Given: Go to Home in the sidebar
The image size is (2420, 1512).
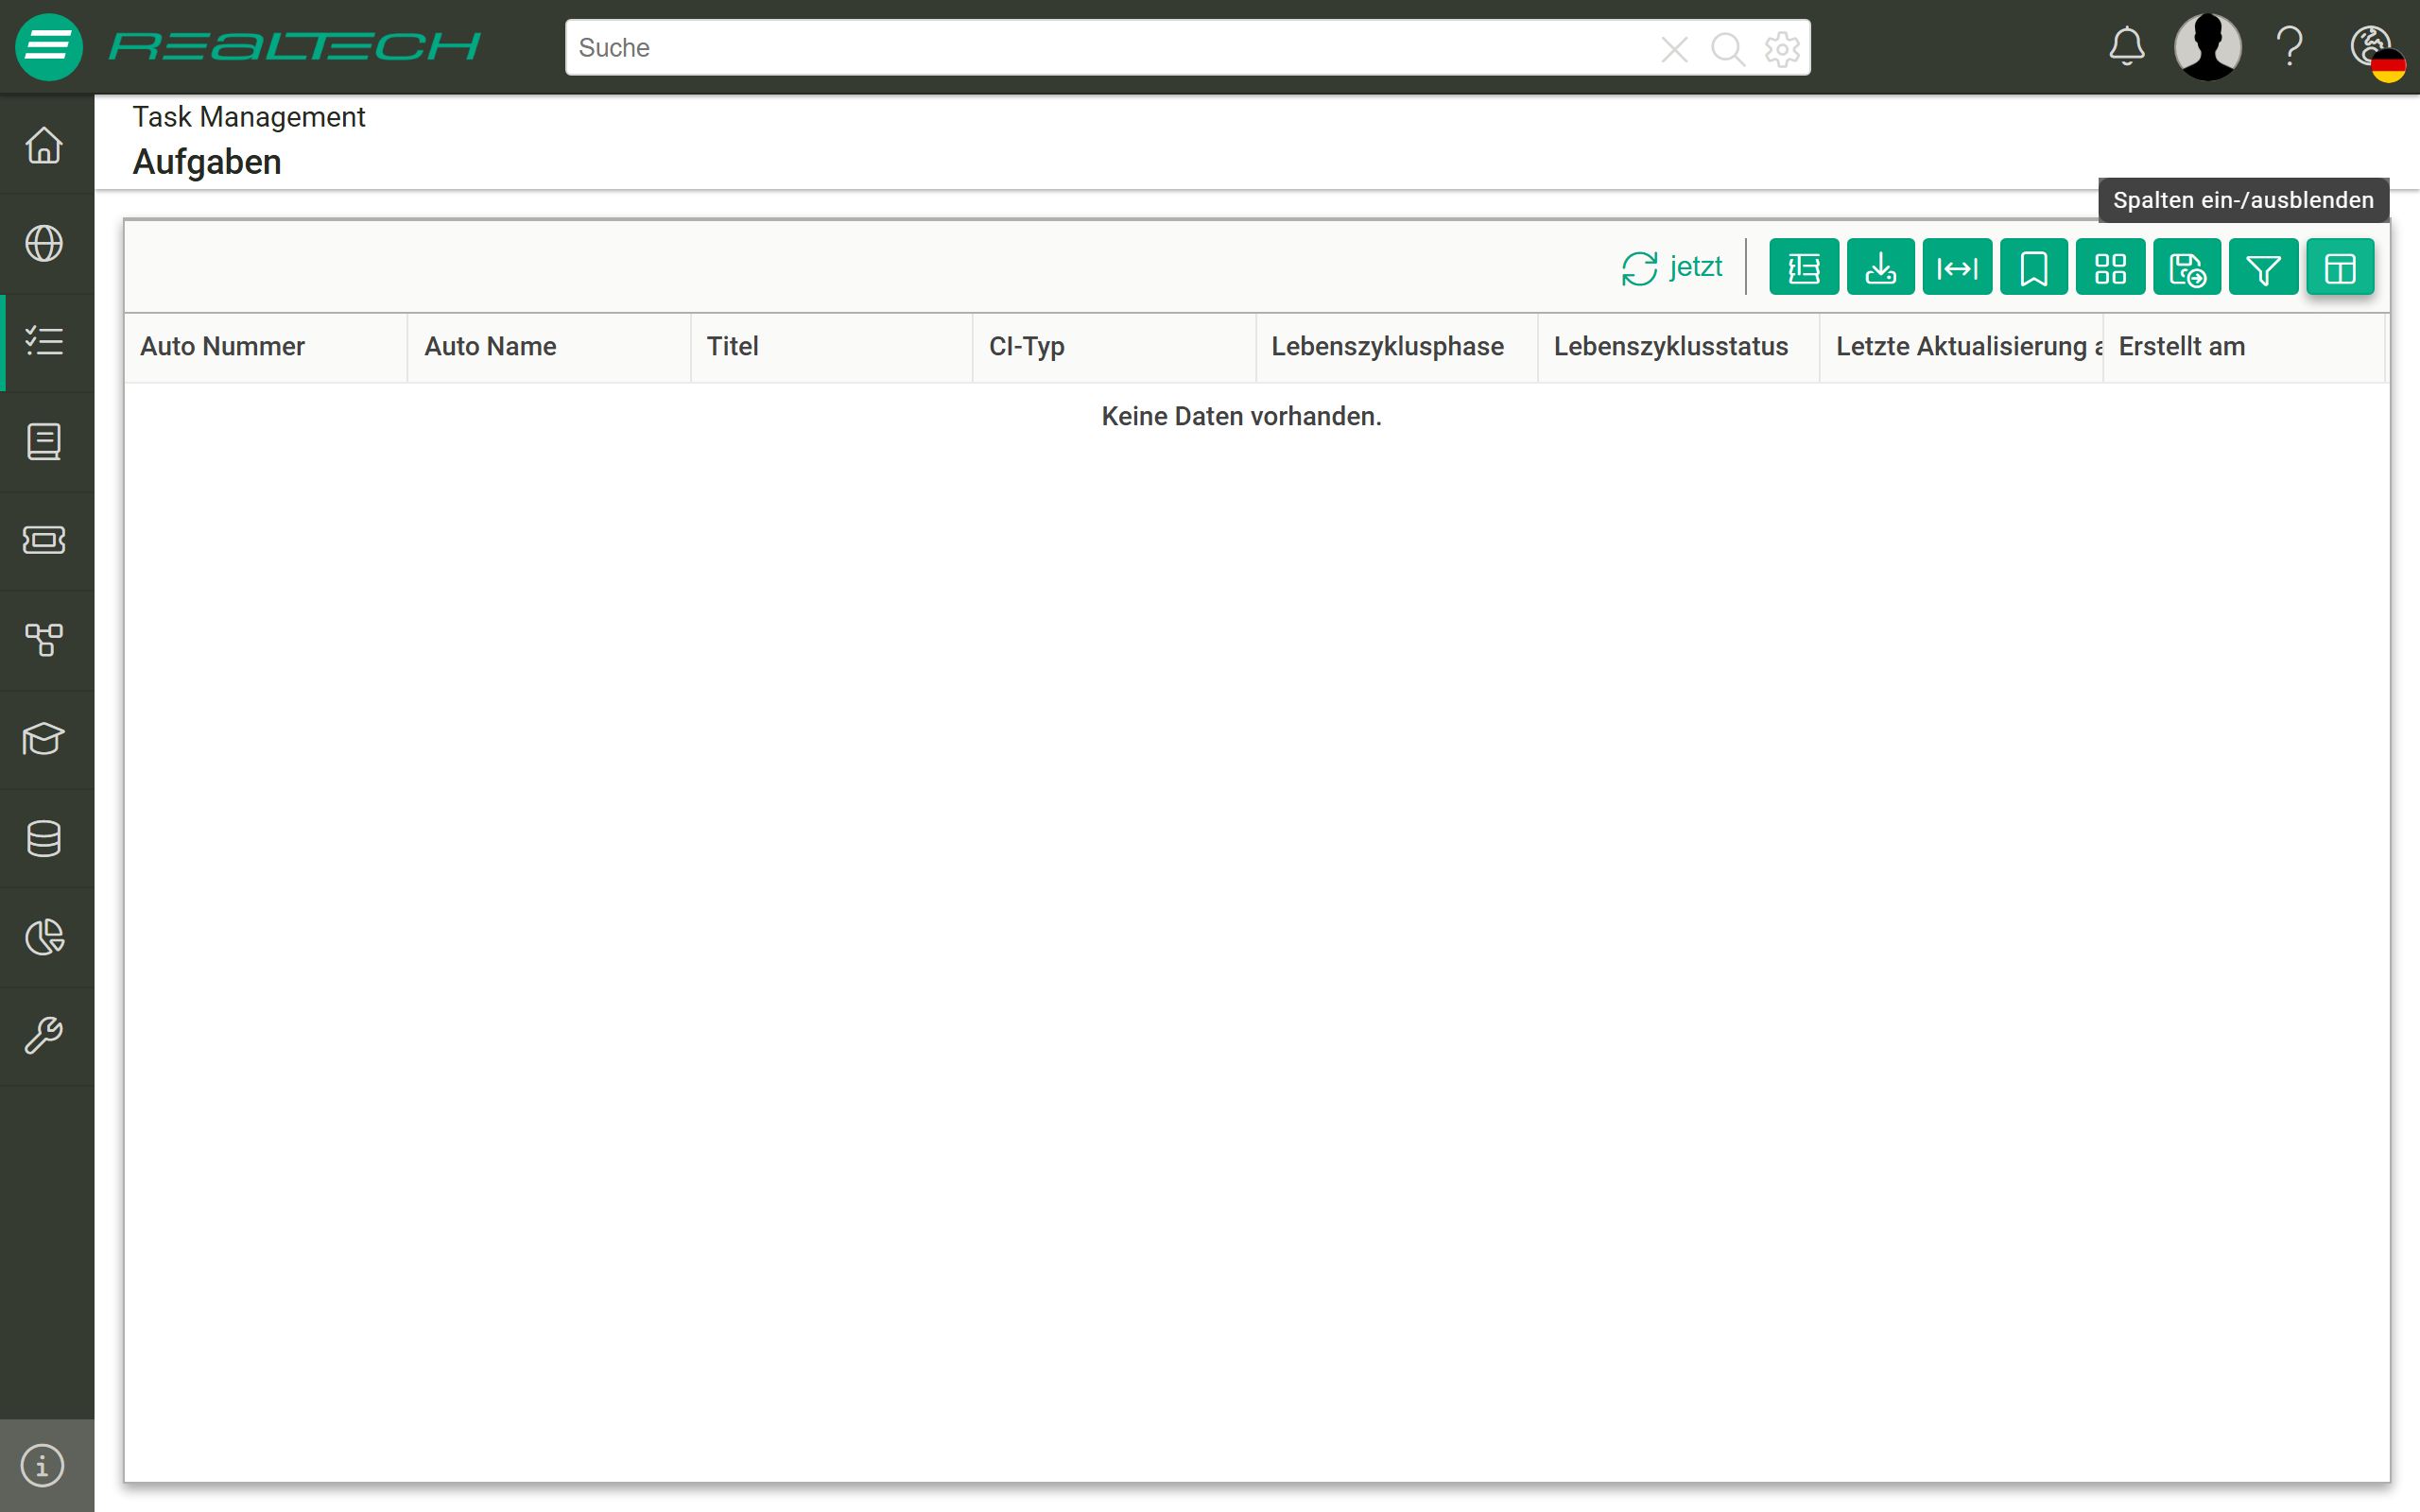Looking at the screenshot, I should click(x=44, y=145).
